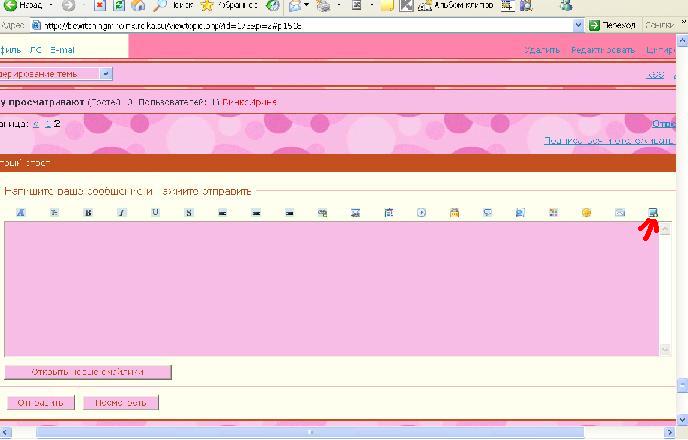Toggle underline formatting (U icon)
Image resolution: width=688 pixels, height=440 pixels.
click(x=155, y=213)
